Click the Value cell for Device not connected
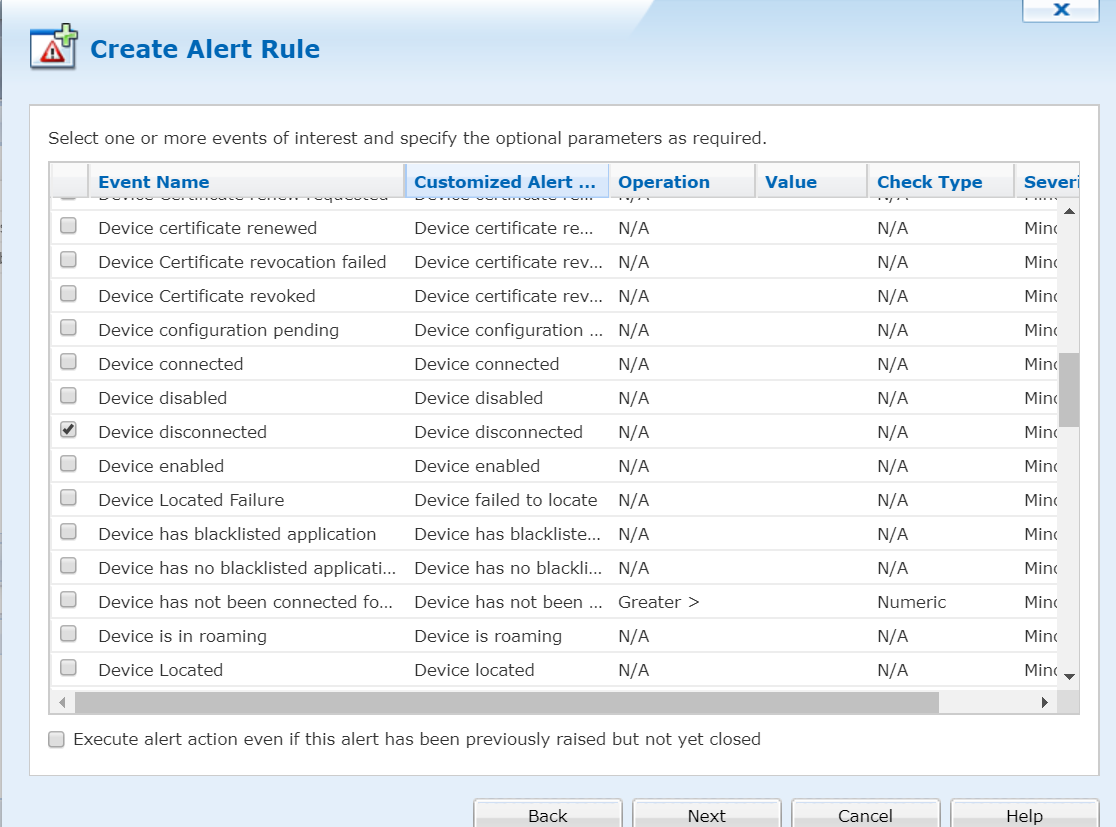The height and width of the screenshot is (827, 1116). pos(810,602)
